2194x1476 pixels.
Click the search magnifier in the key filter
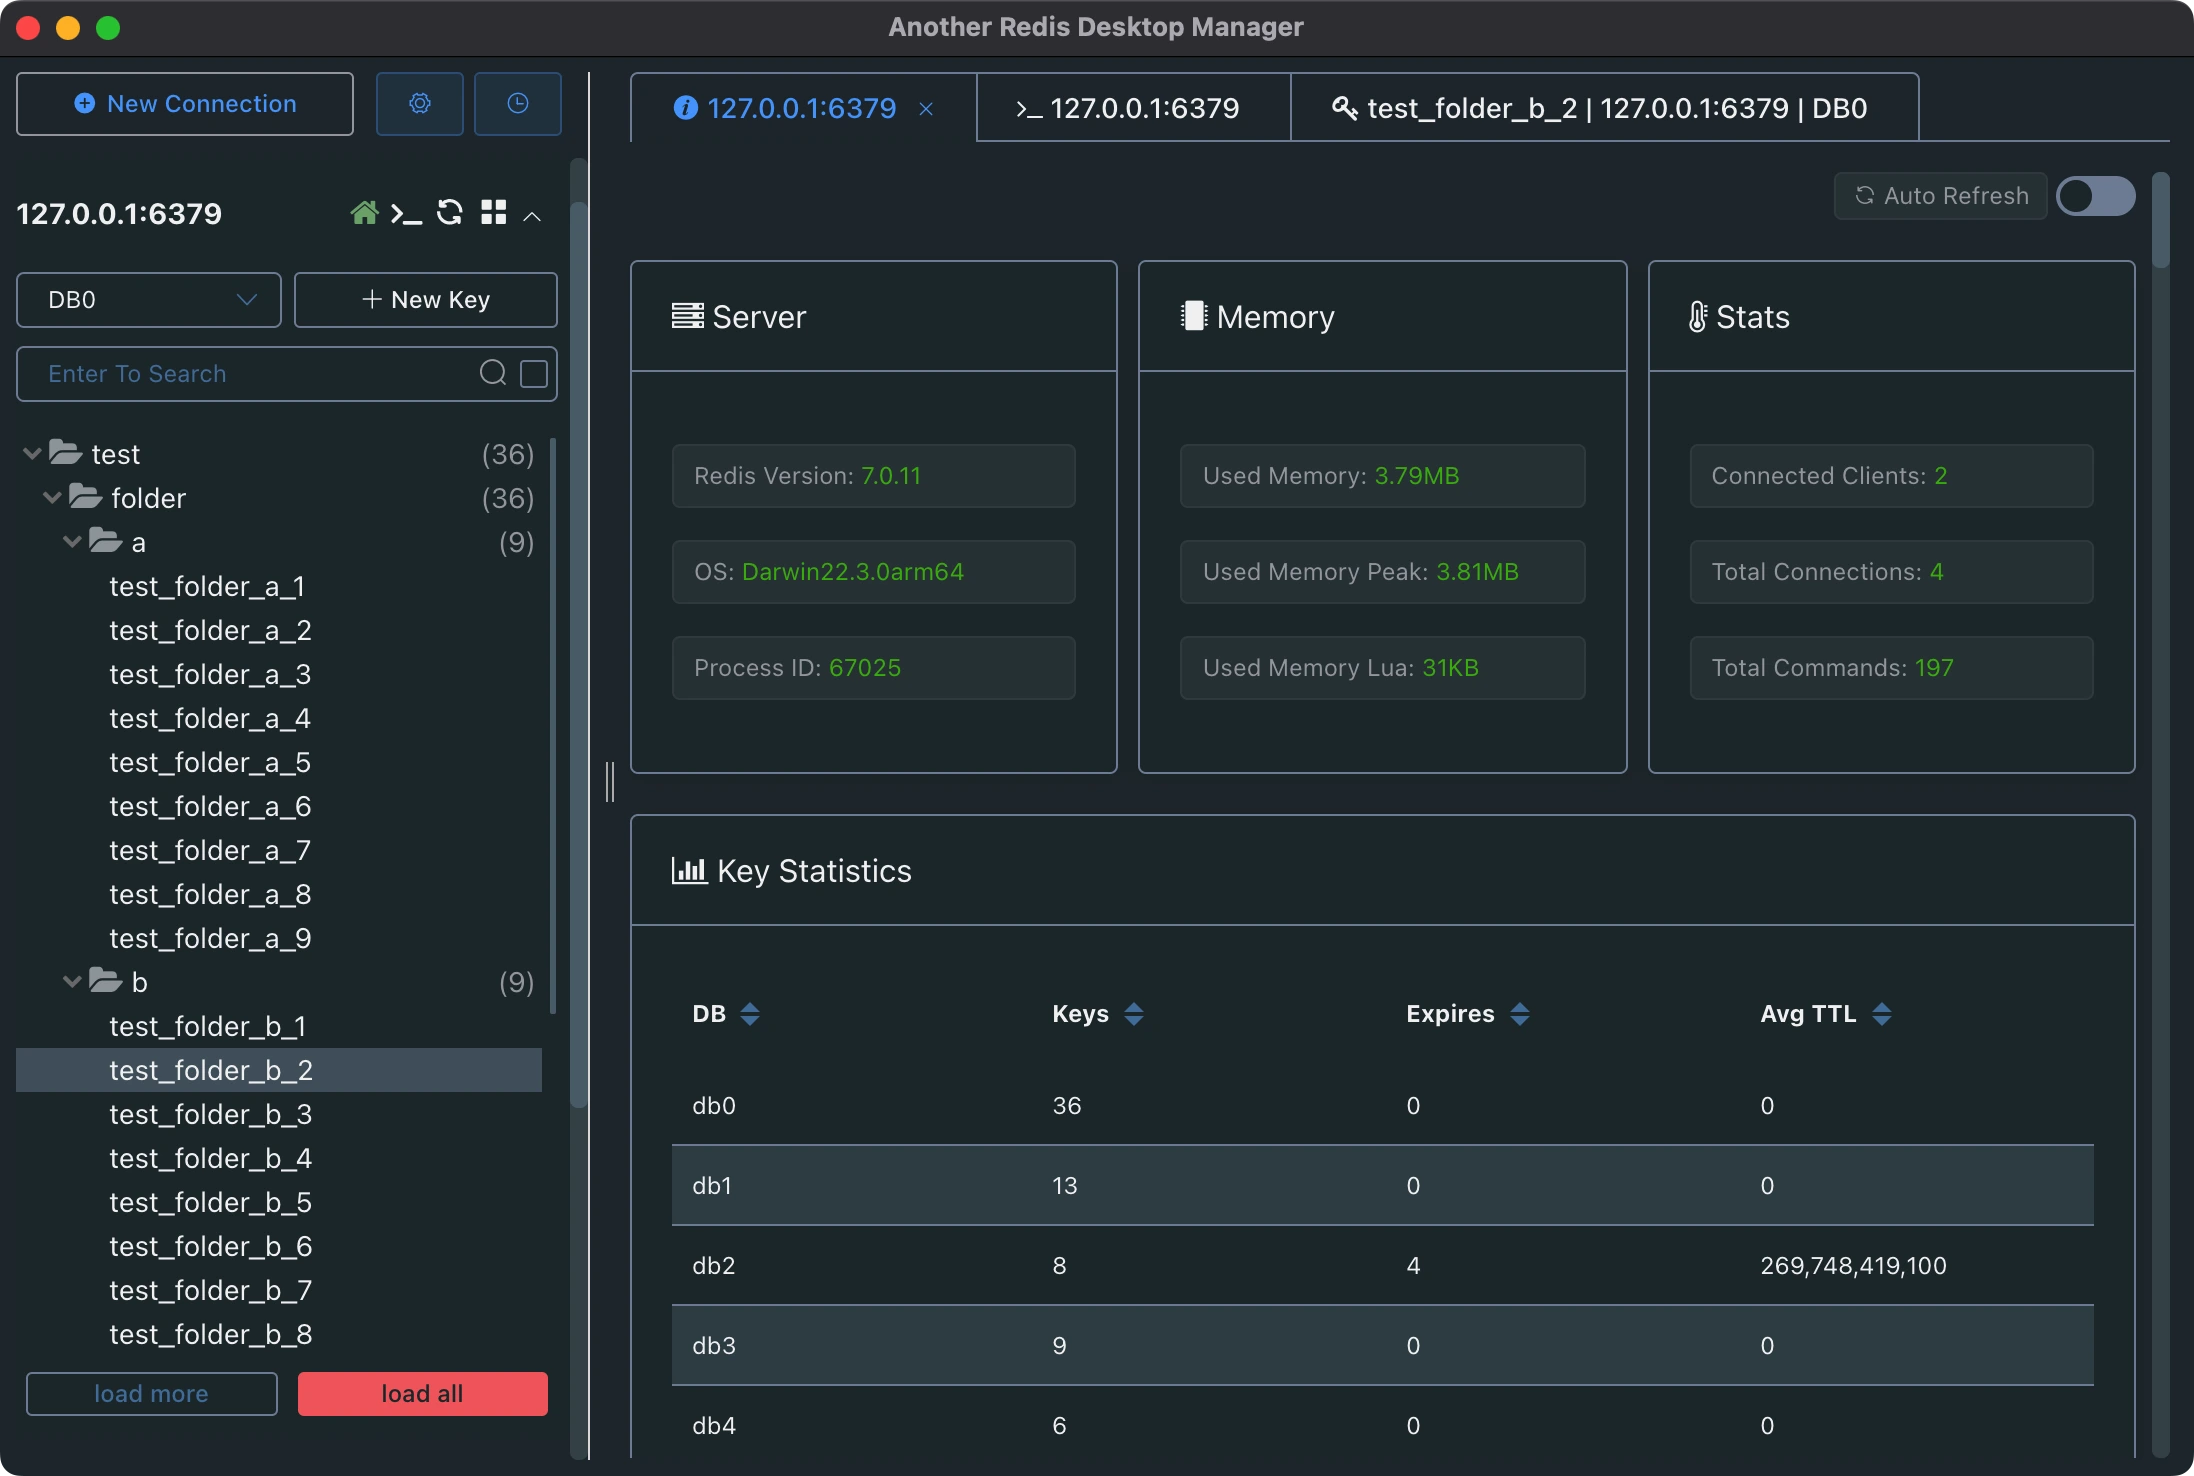494,372
